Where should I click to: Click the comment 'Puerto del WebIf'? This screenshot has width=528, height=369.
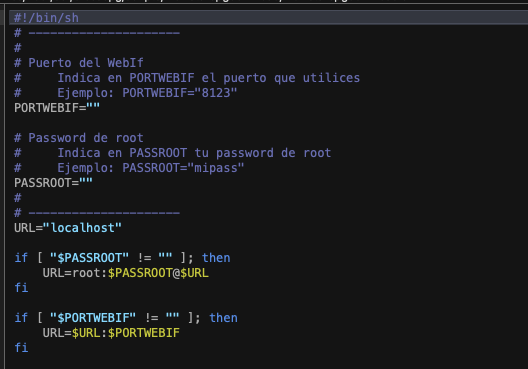click(x=86, y=63)
